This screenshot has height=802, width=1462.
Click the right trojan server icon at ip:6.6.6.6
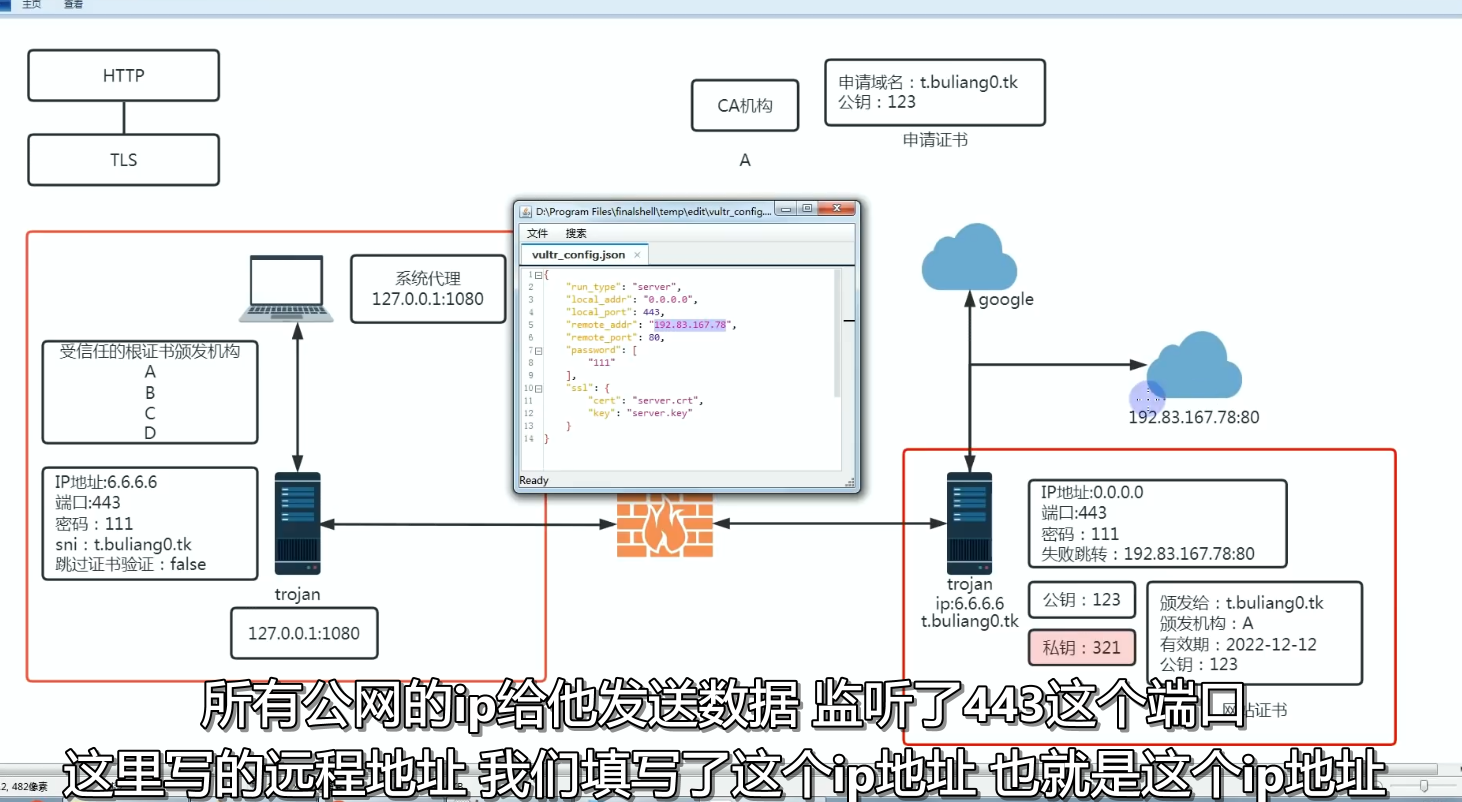[969, 523]
